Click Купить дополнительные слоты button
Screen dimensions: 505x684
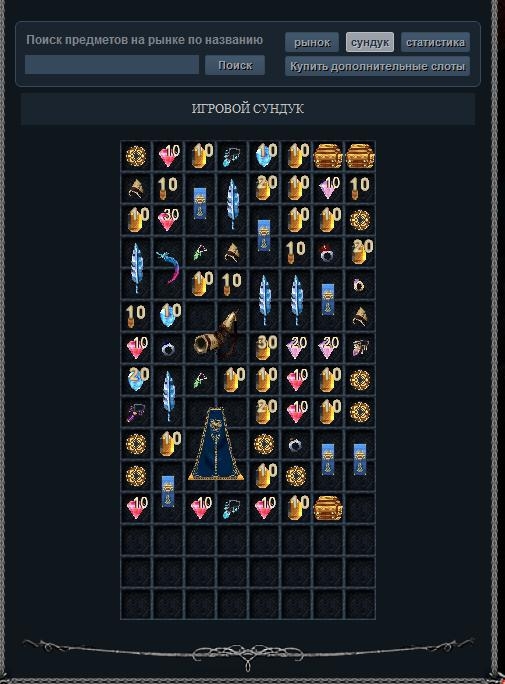coord(377,66)
